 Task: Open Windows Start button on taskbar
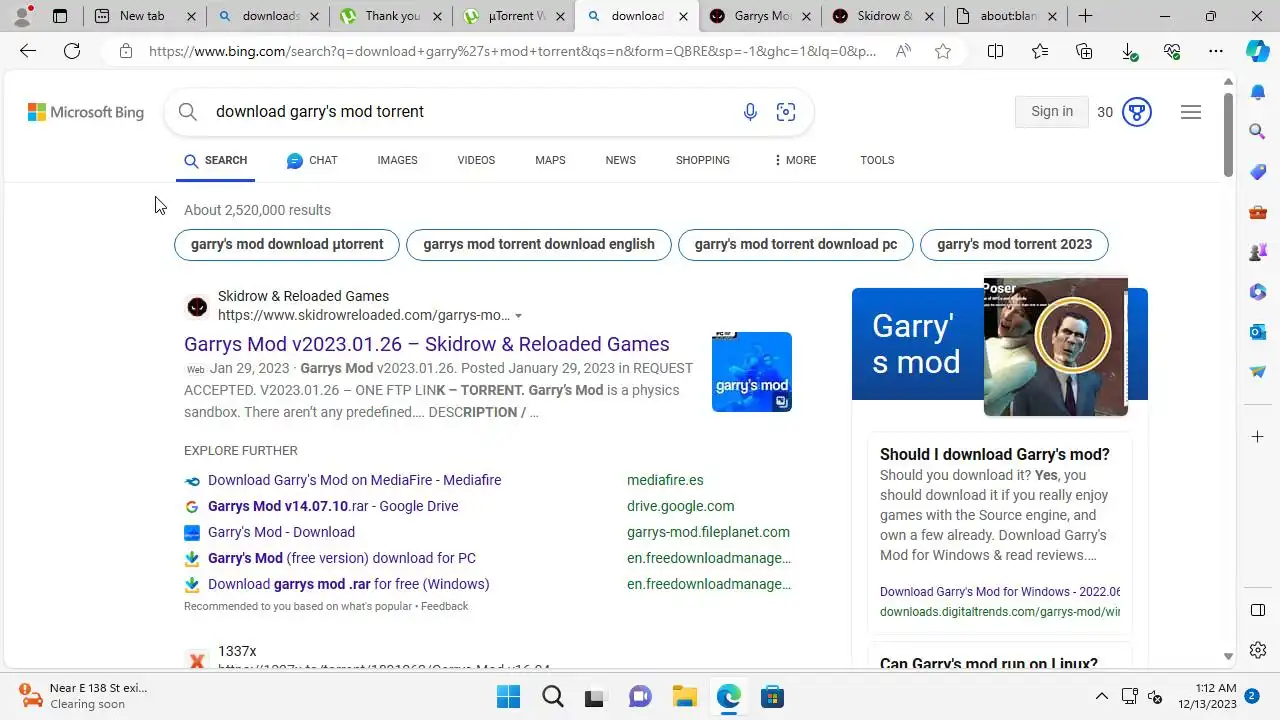[508, 696]
